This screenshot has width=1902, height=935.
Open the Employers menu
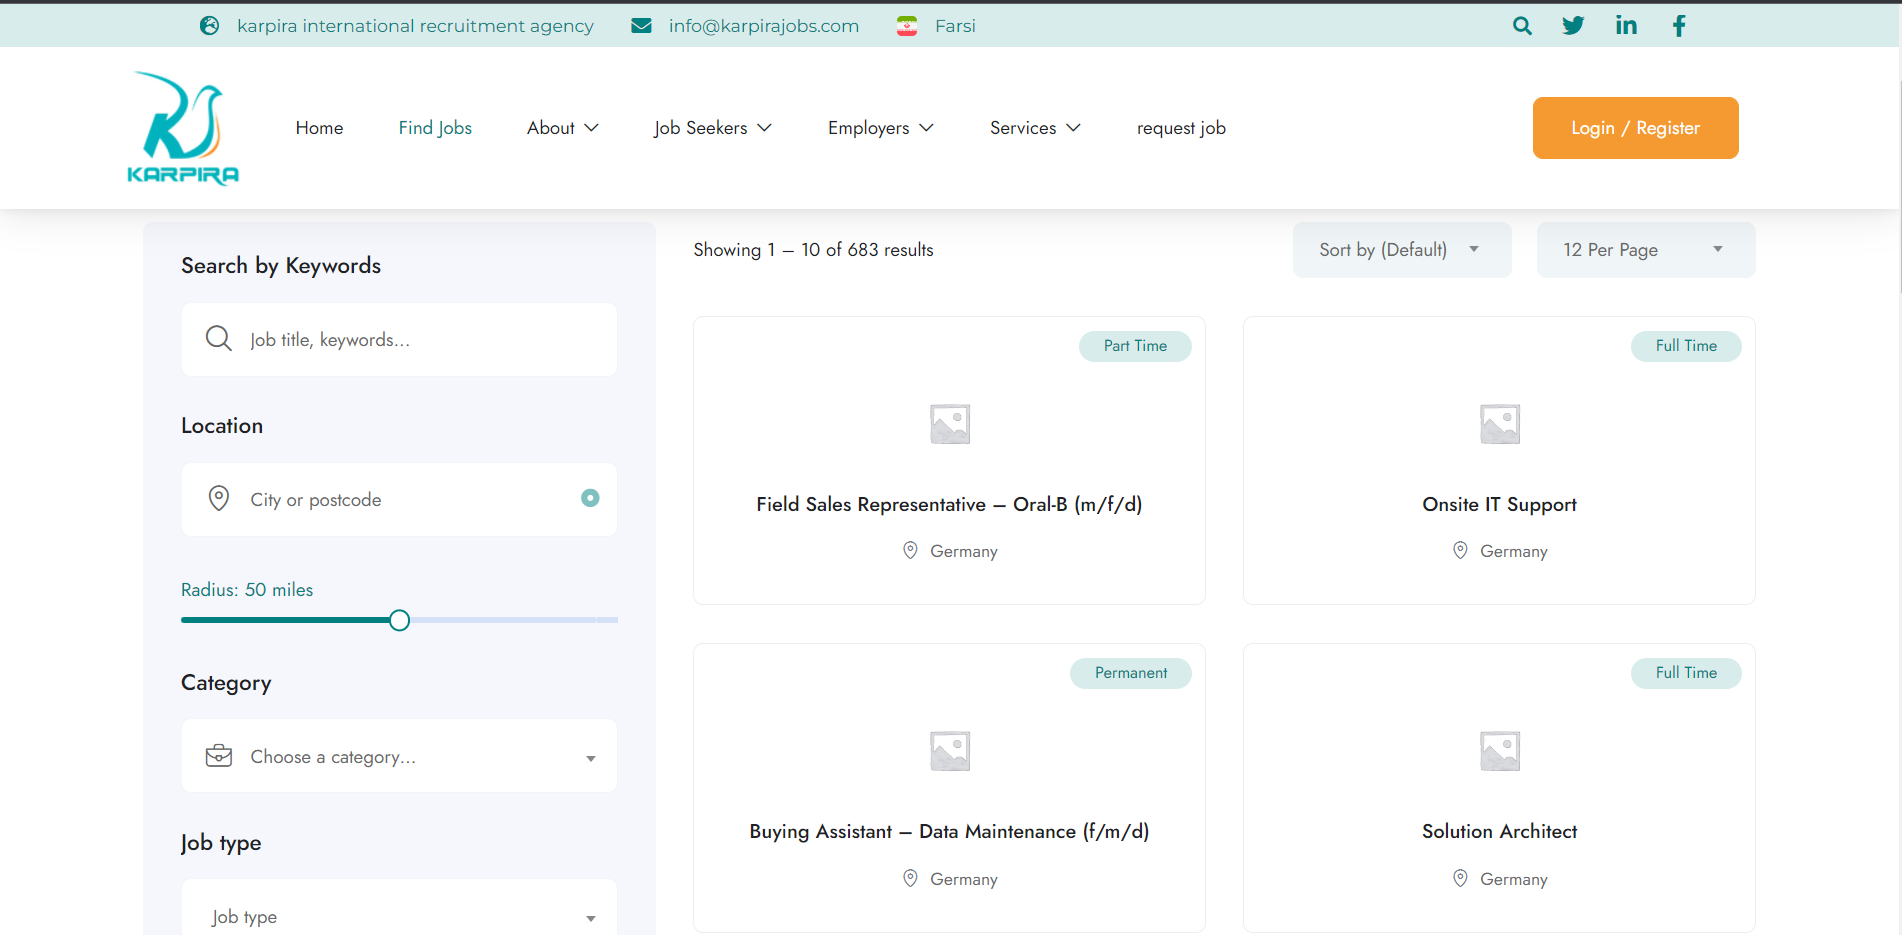point(880,128)
